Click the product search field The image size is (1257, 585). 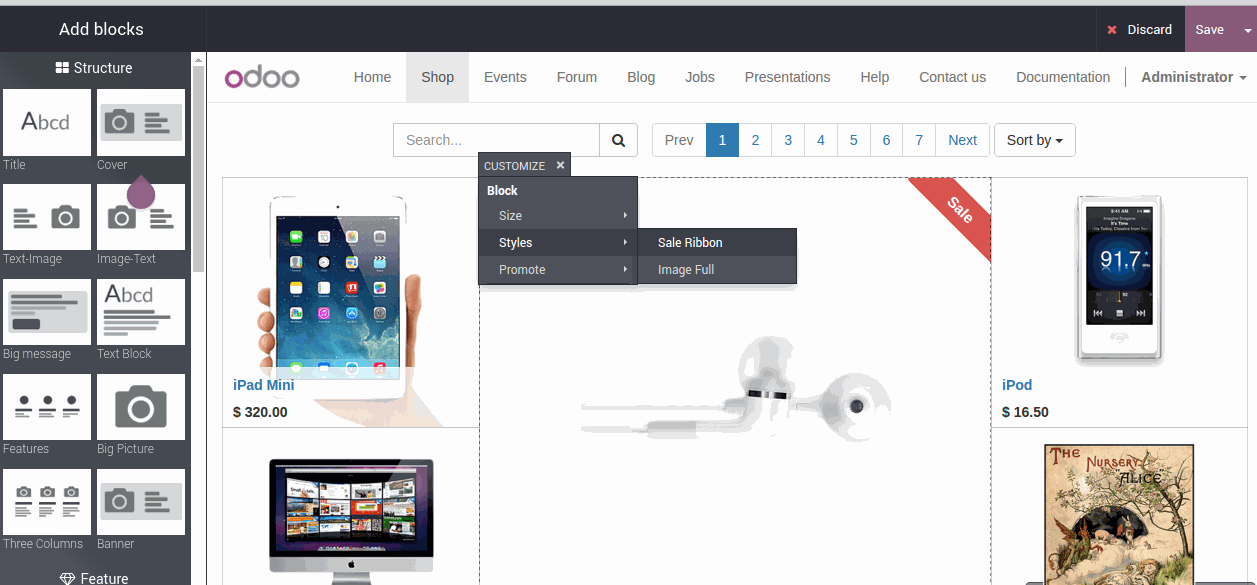click(496, 140)
